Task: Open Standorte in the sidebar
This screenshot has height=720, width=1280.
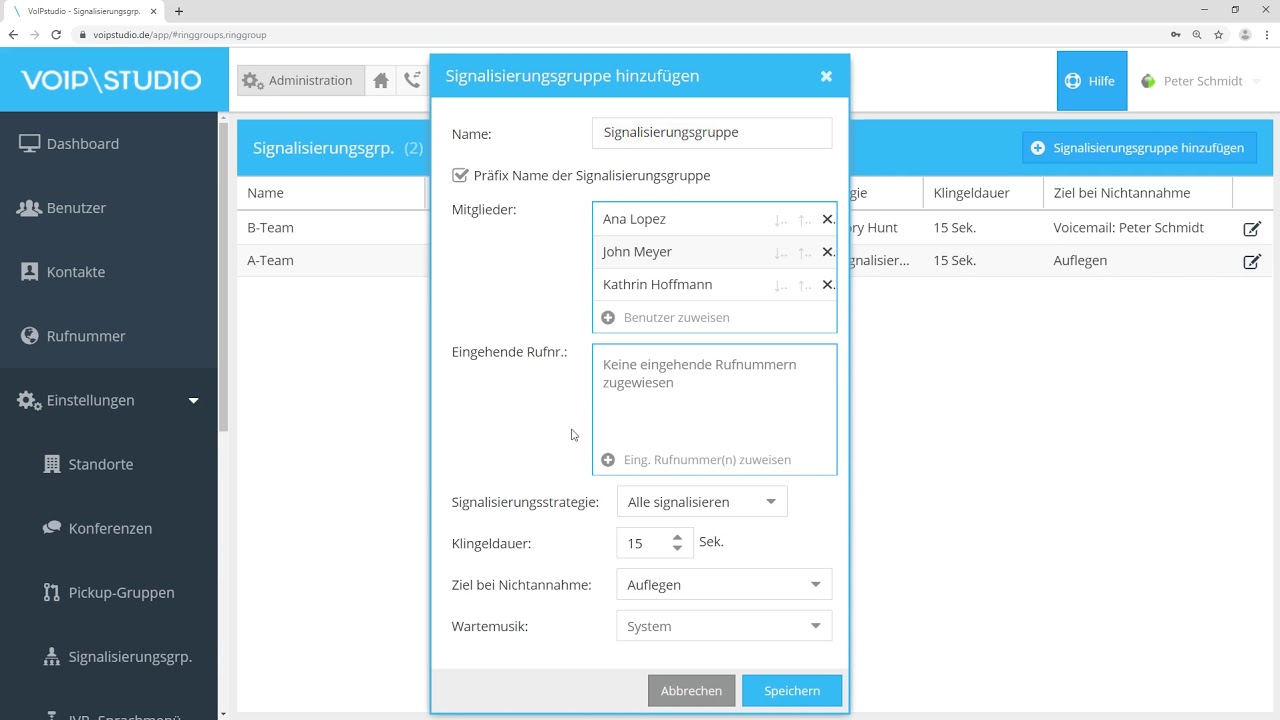Action: tap(108, 464)
